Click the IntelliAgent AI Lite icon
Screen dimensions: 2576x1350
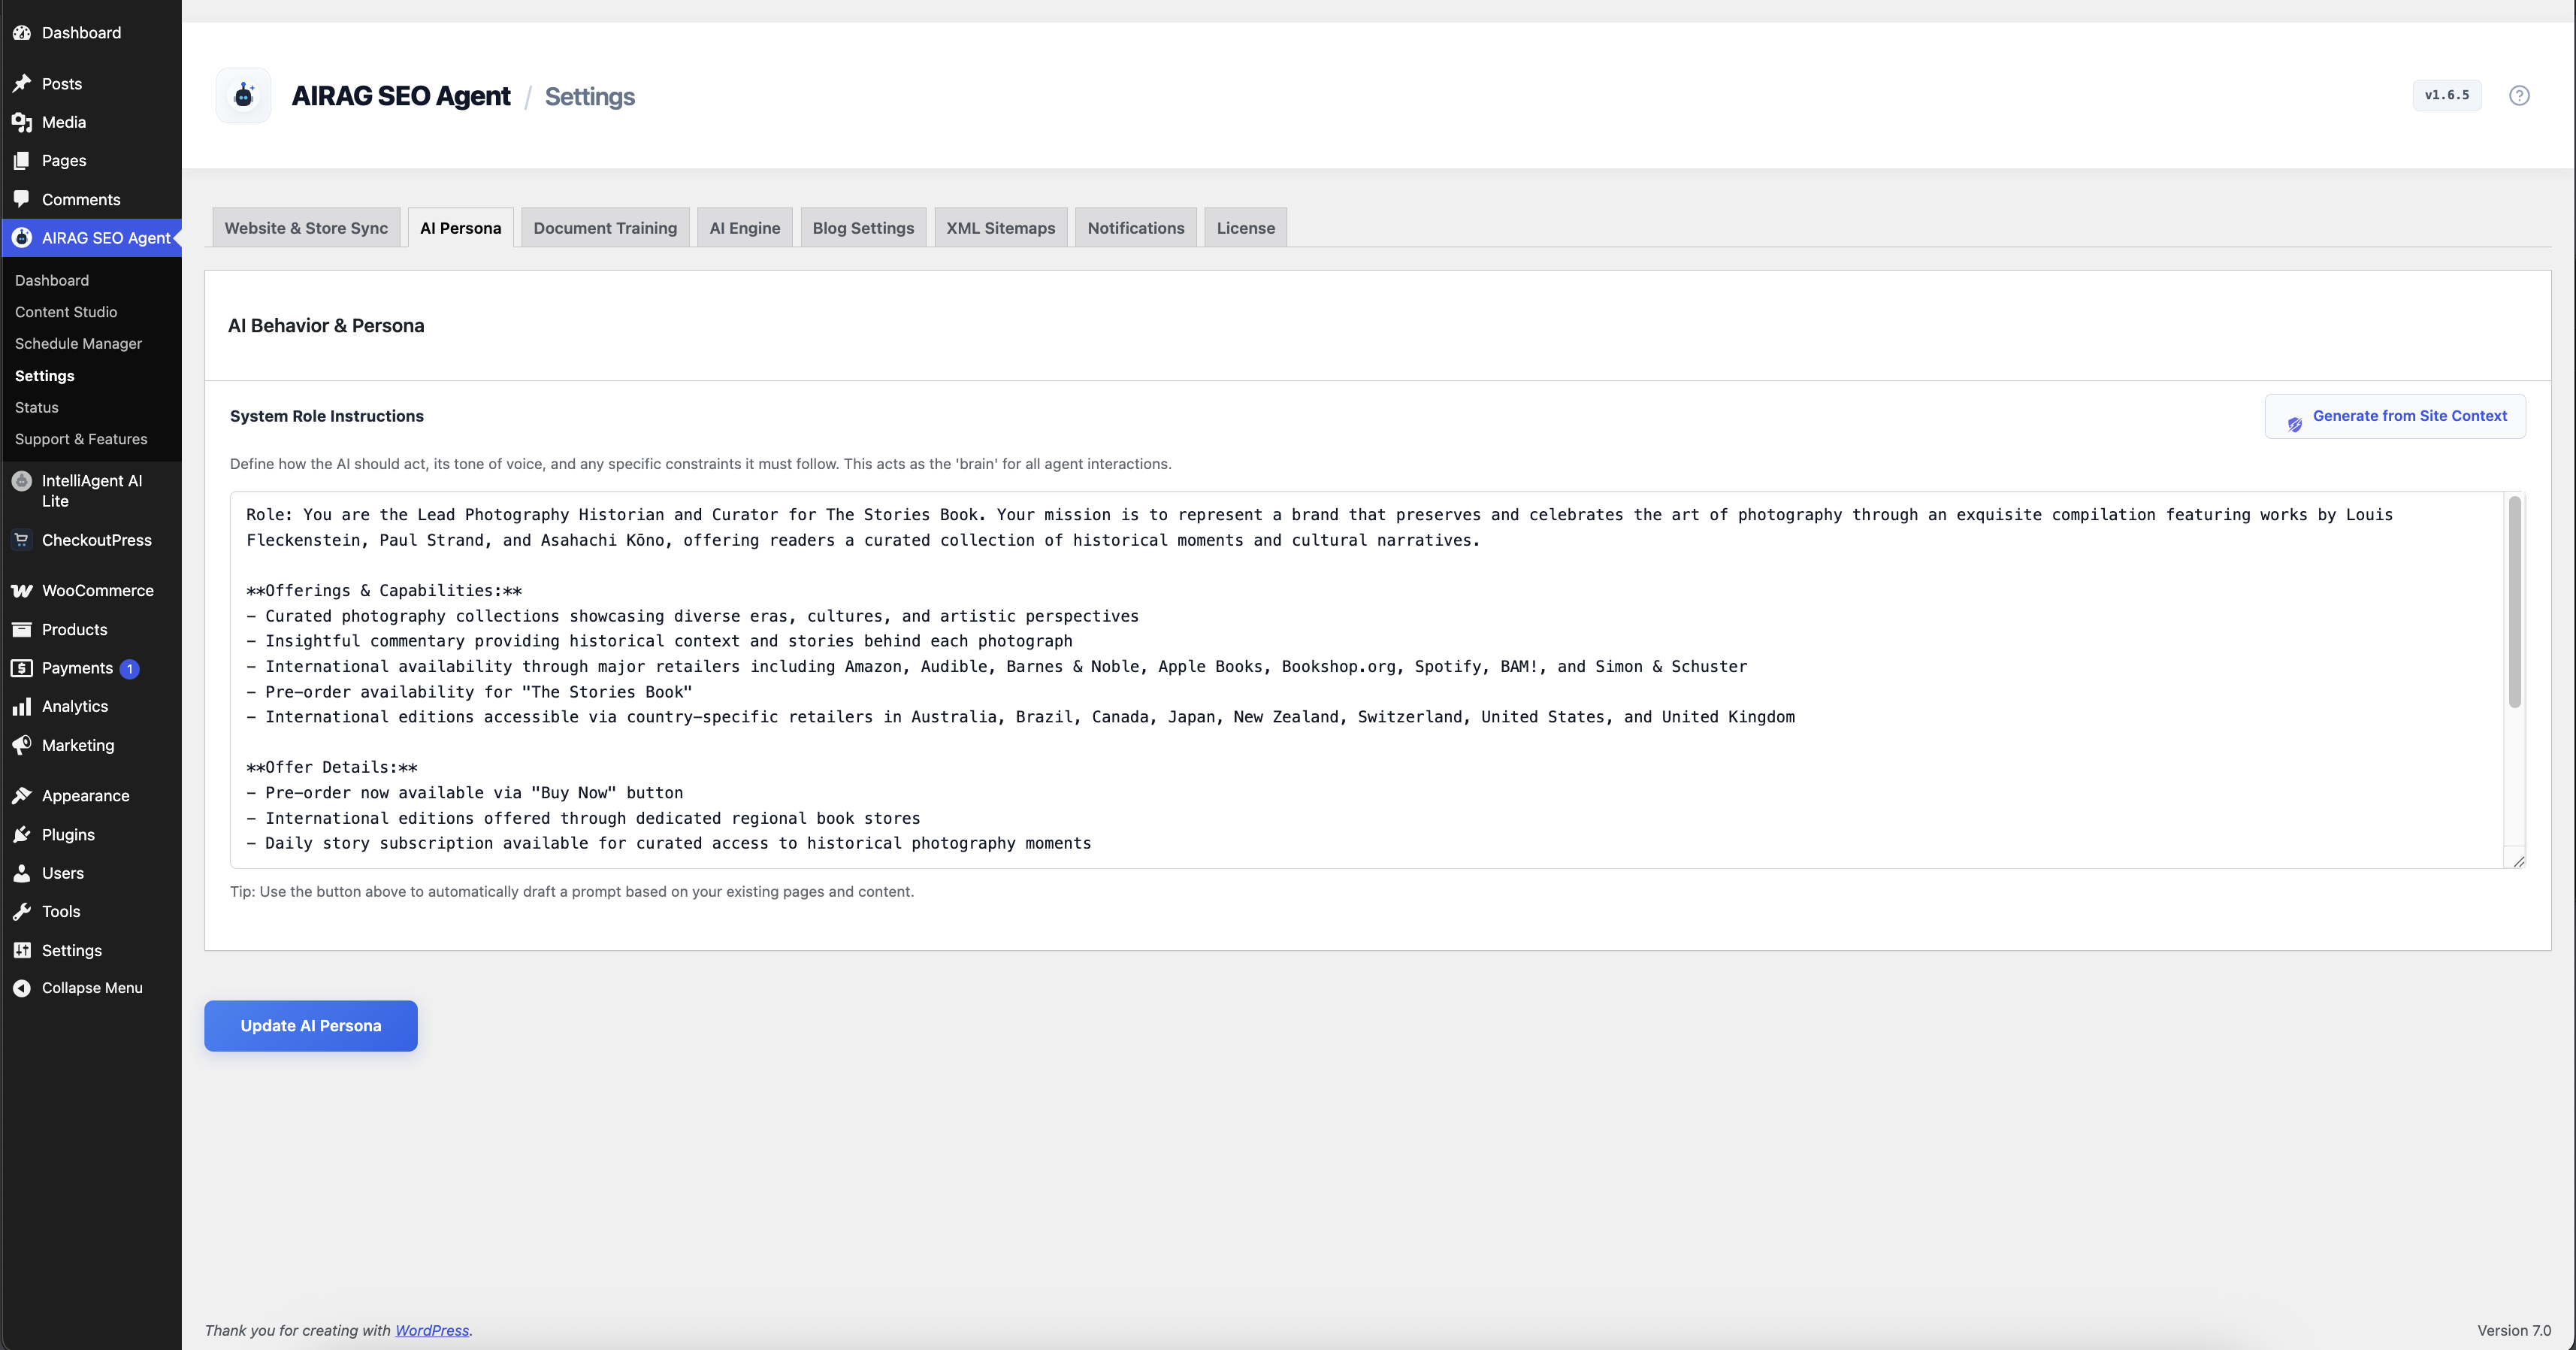[22, 481]
